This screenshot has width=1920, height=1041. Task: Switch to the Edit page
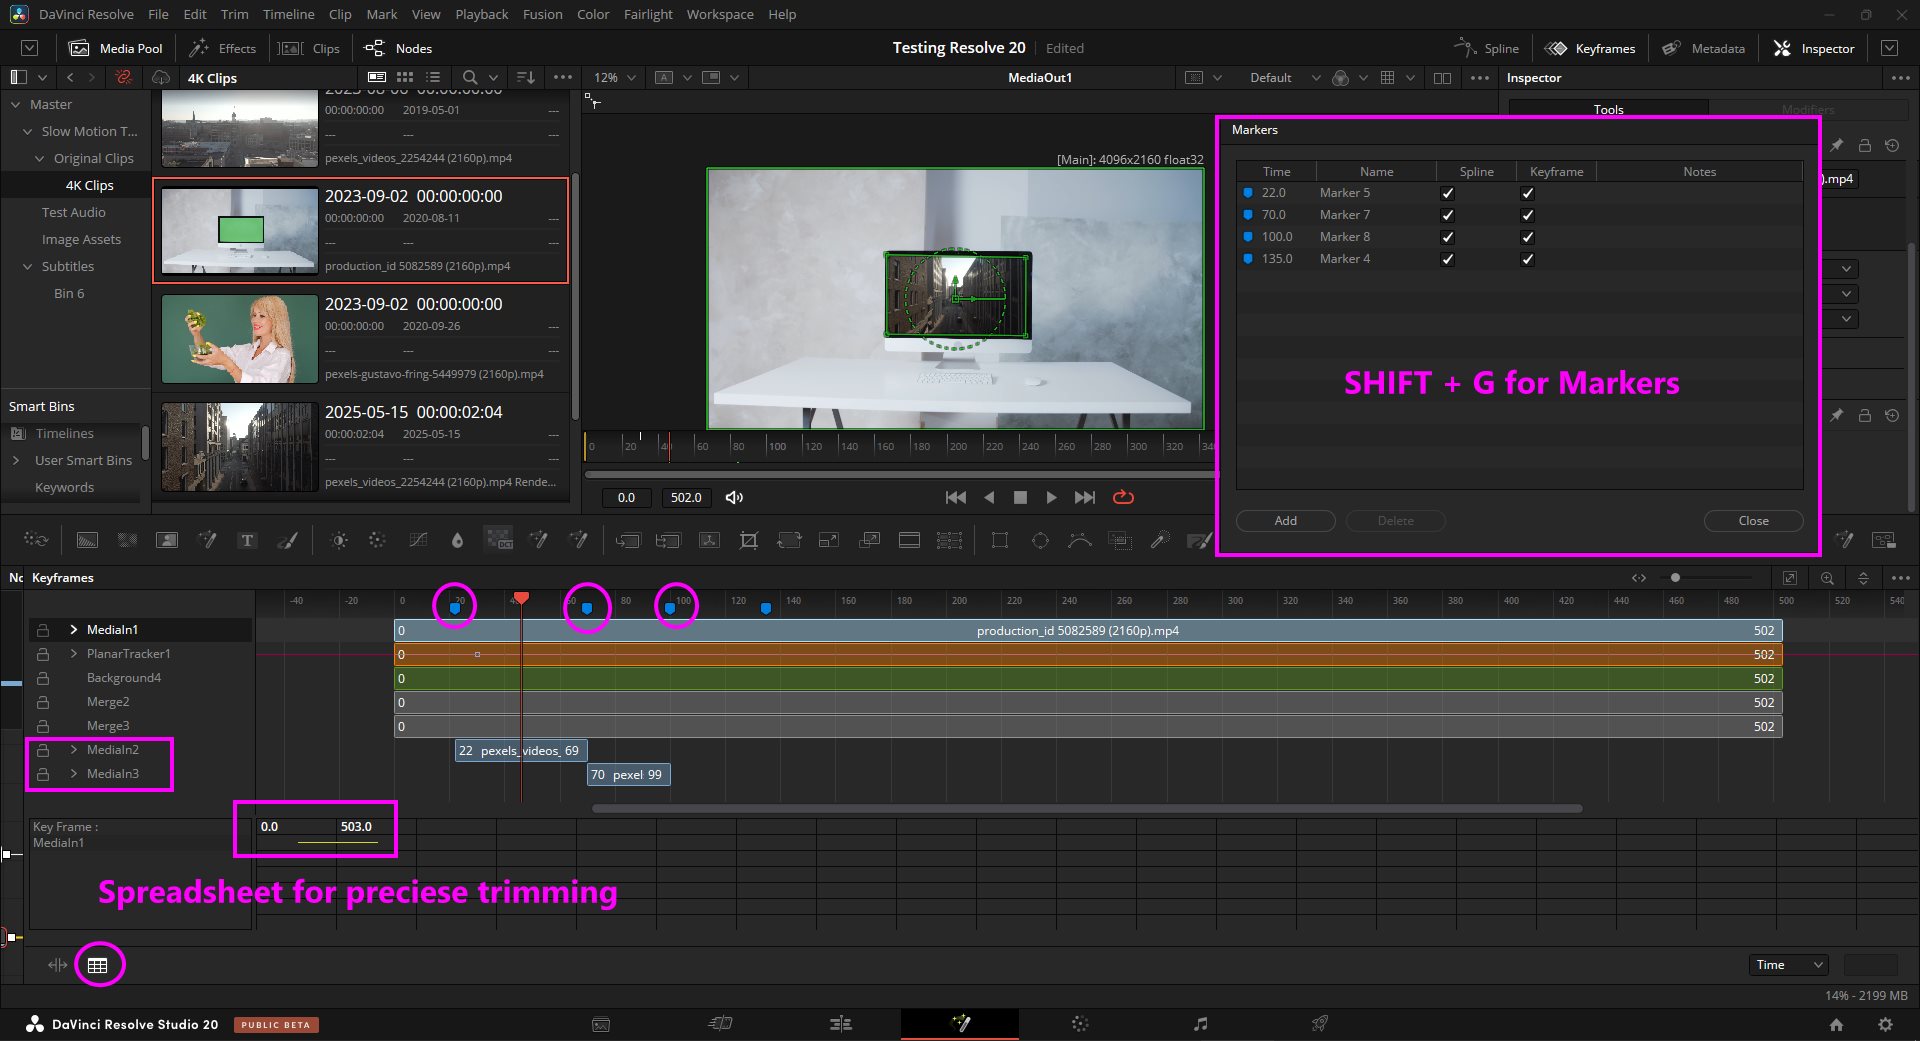click(x=840, y=1024)
